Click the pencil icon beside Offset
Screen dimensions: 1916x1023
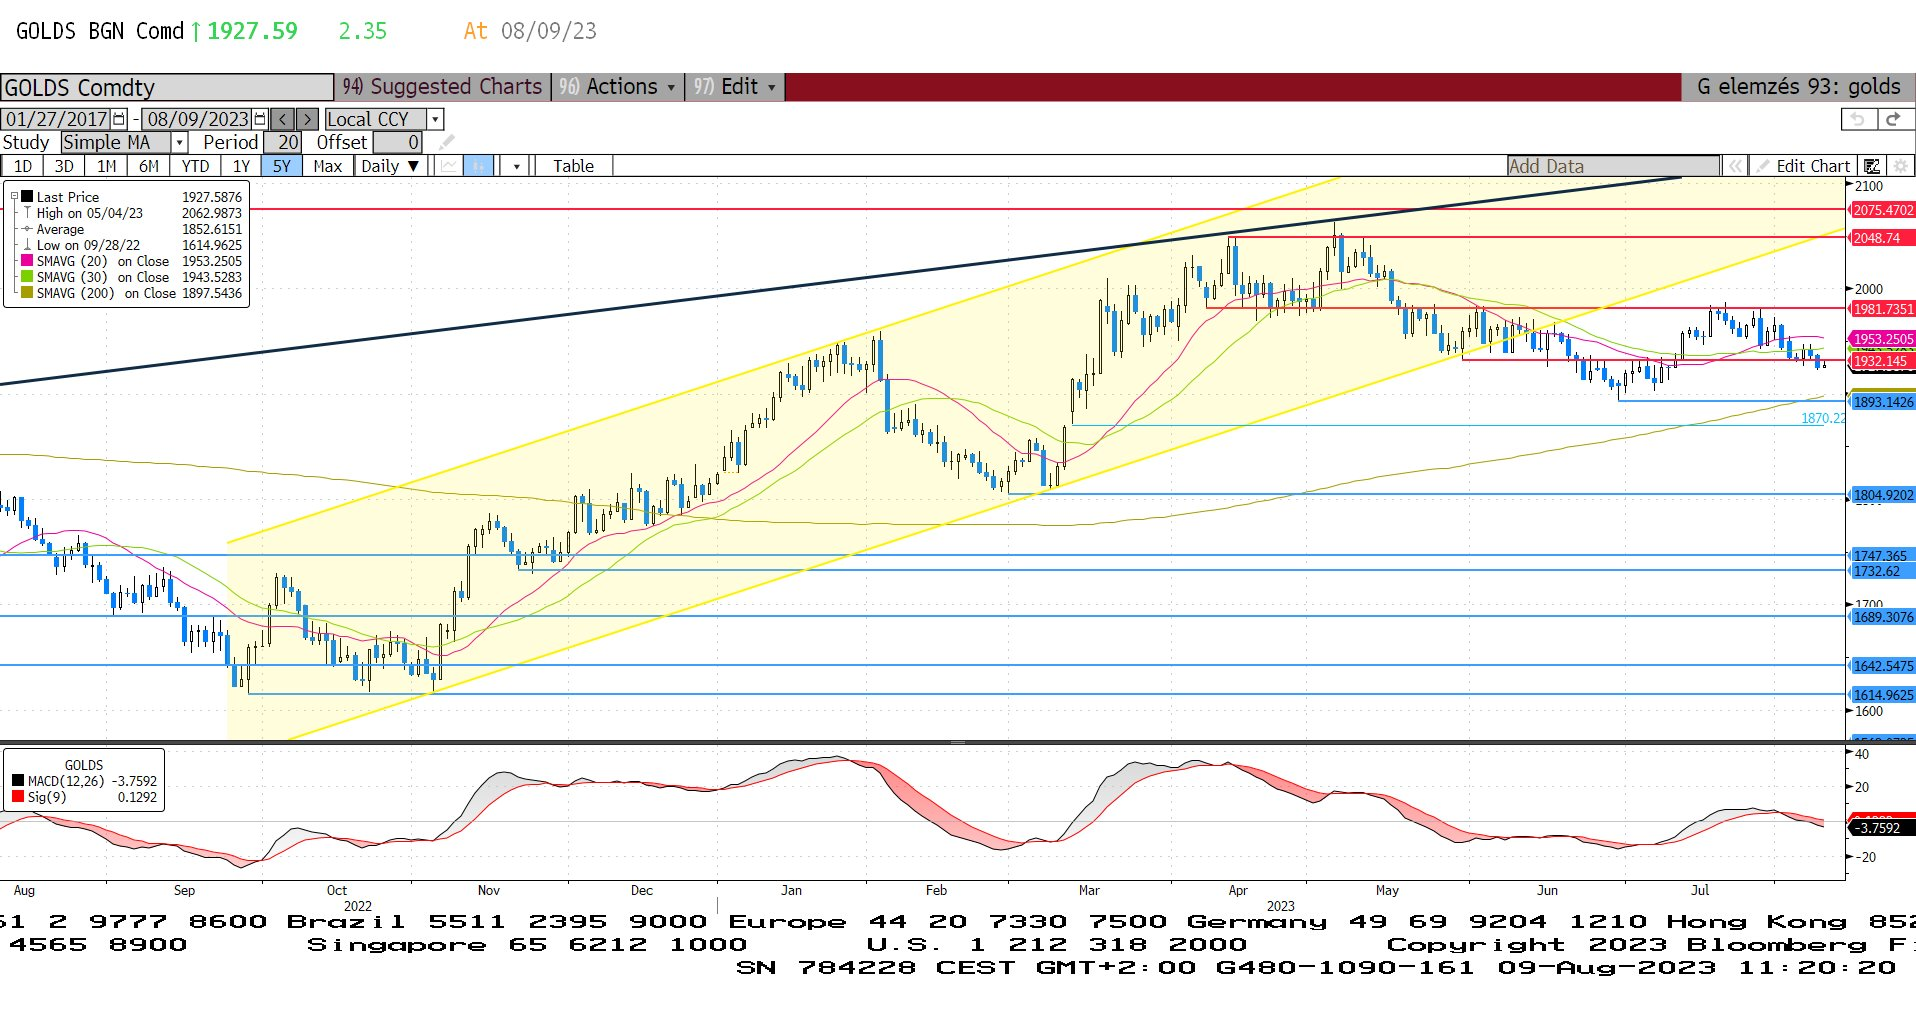coord(446,143)
